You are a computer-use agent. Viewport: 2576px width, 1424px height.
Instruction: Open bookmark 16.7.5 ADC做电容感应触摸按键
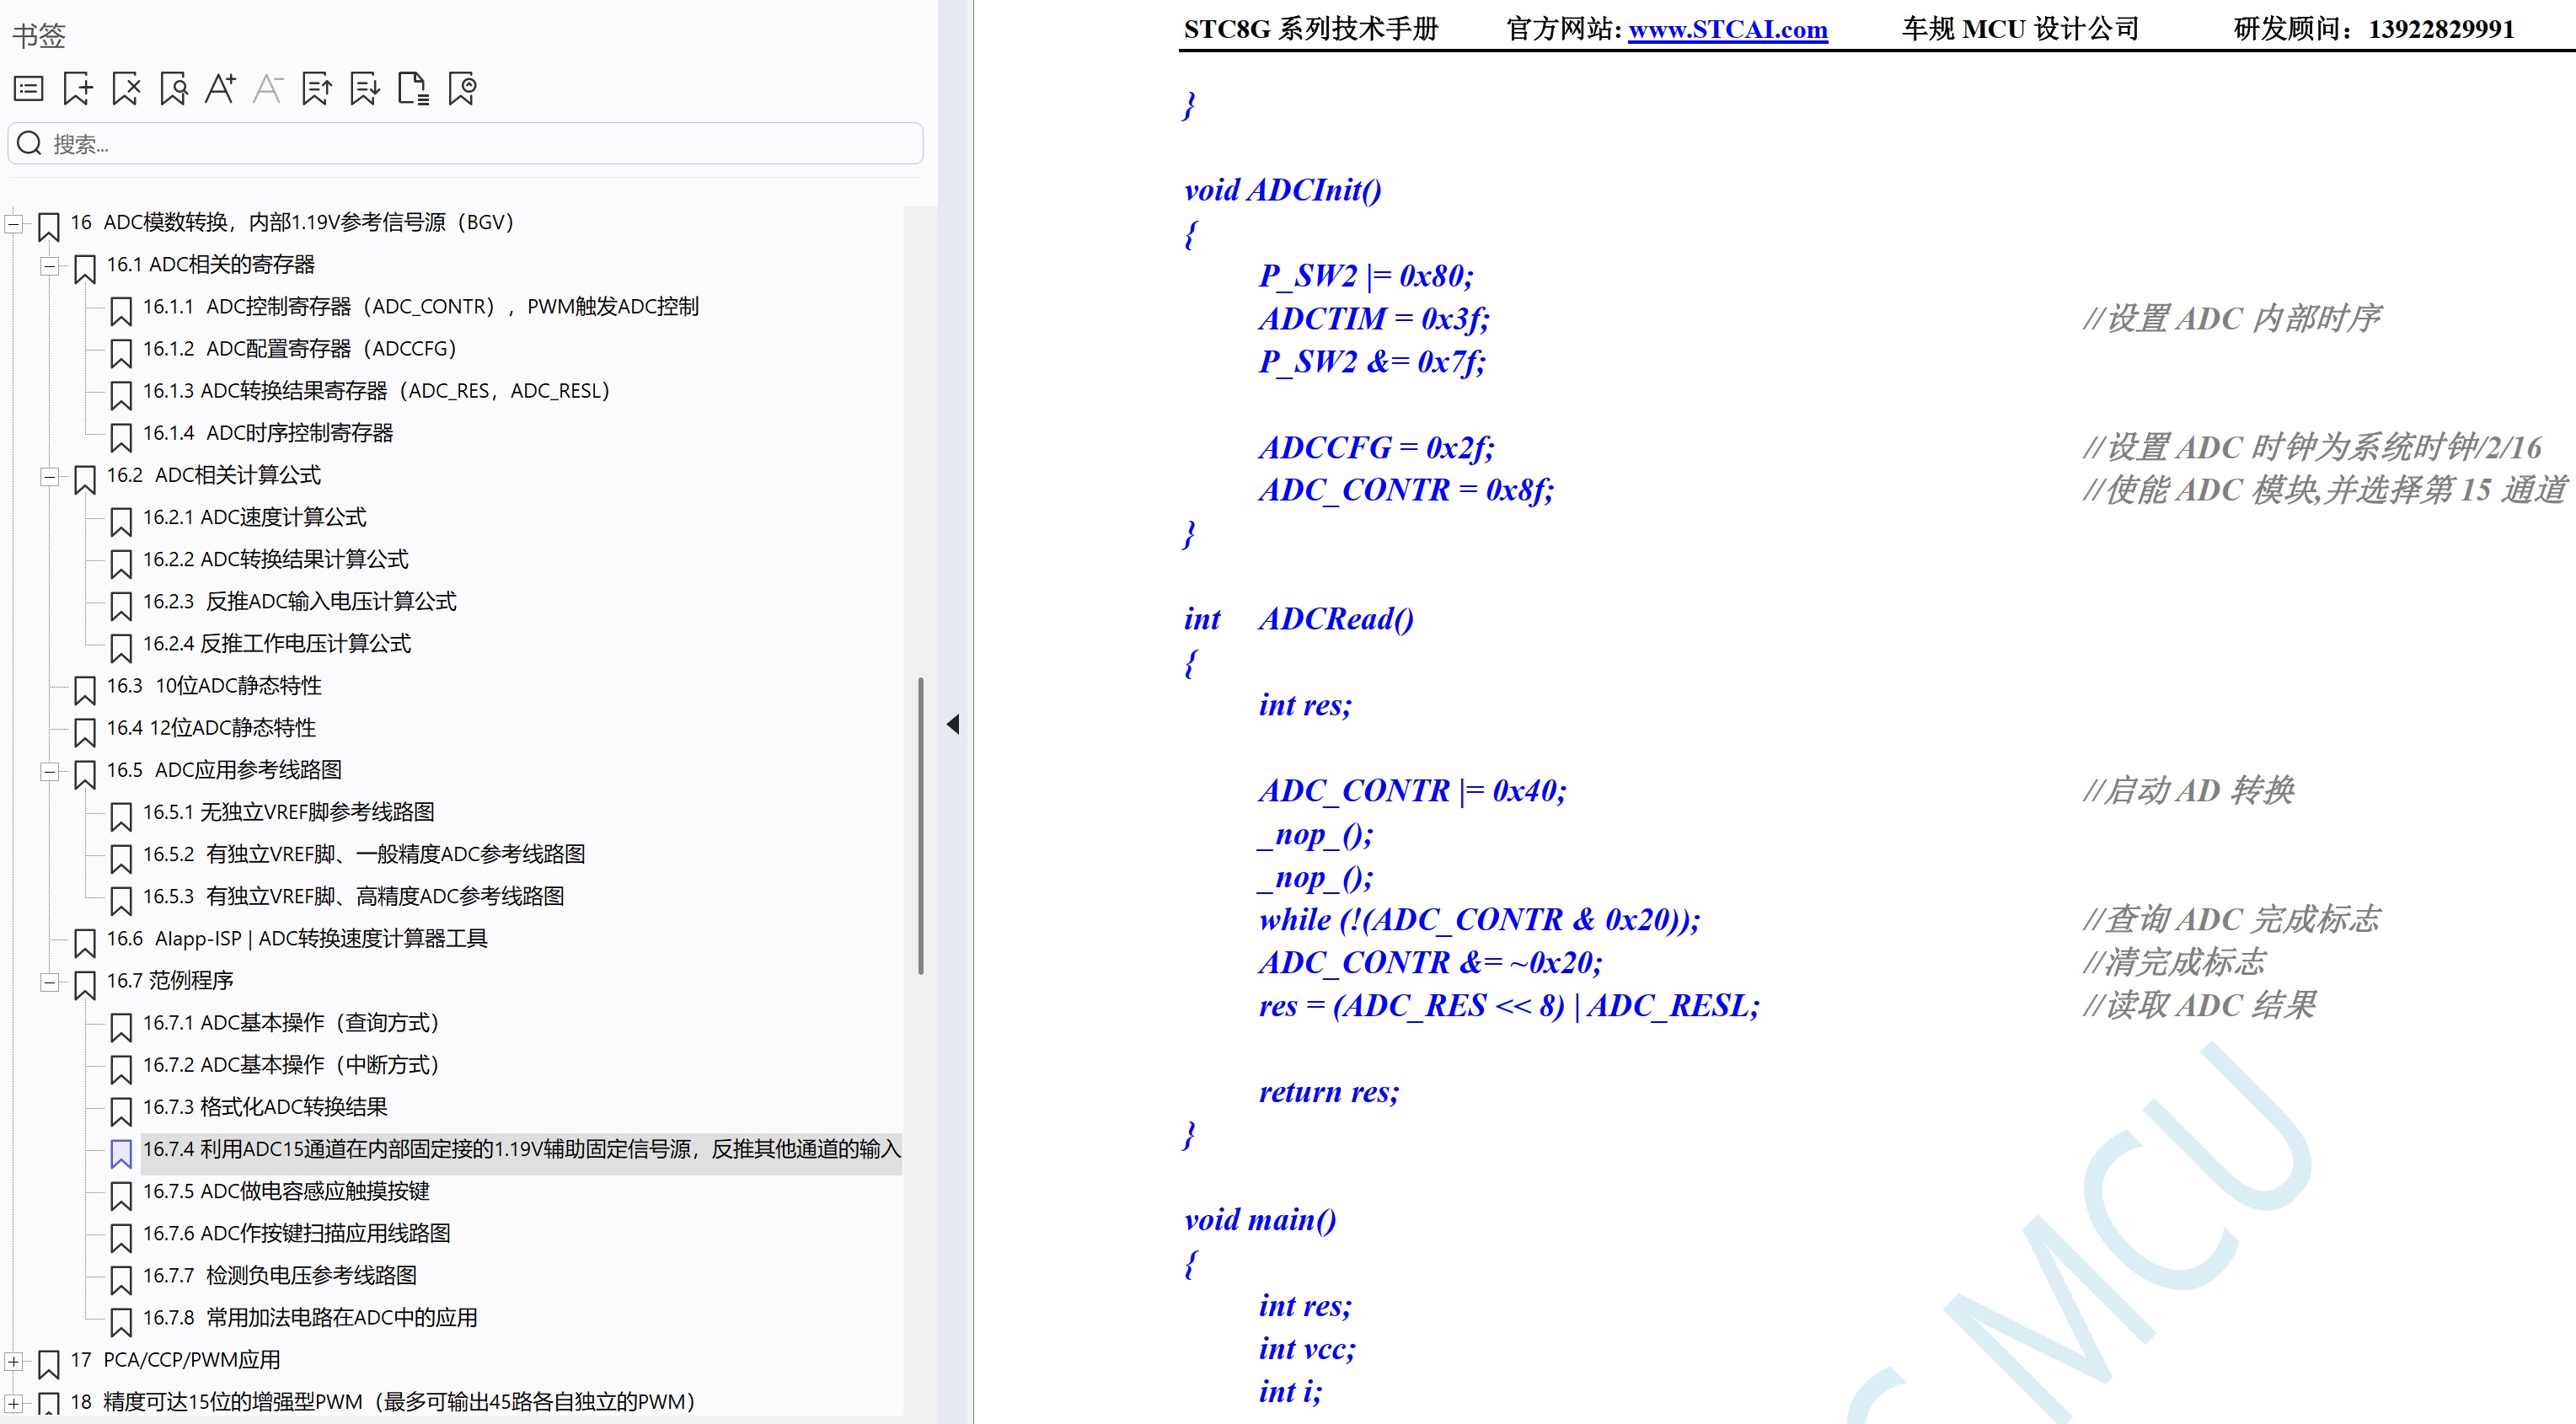pos(286,1191)
